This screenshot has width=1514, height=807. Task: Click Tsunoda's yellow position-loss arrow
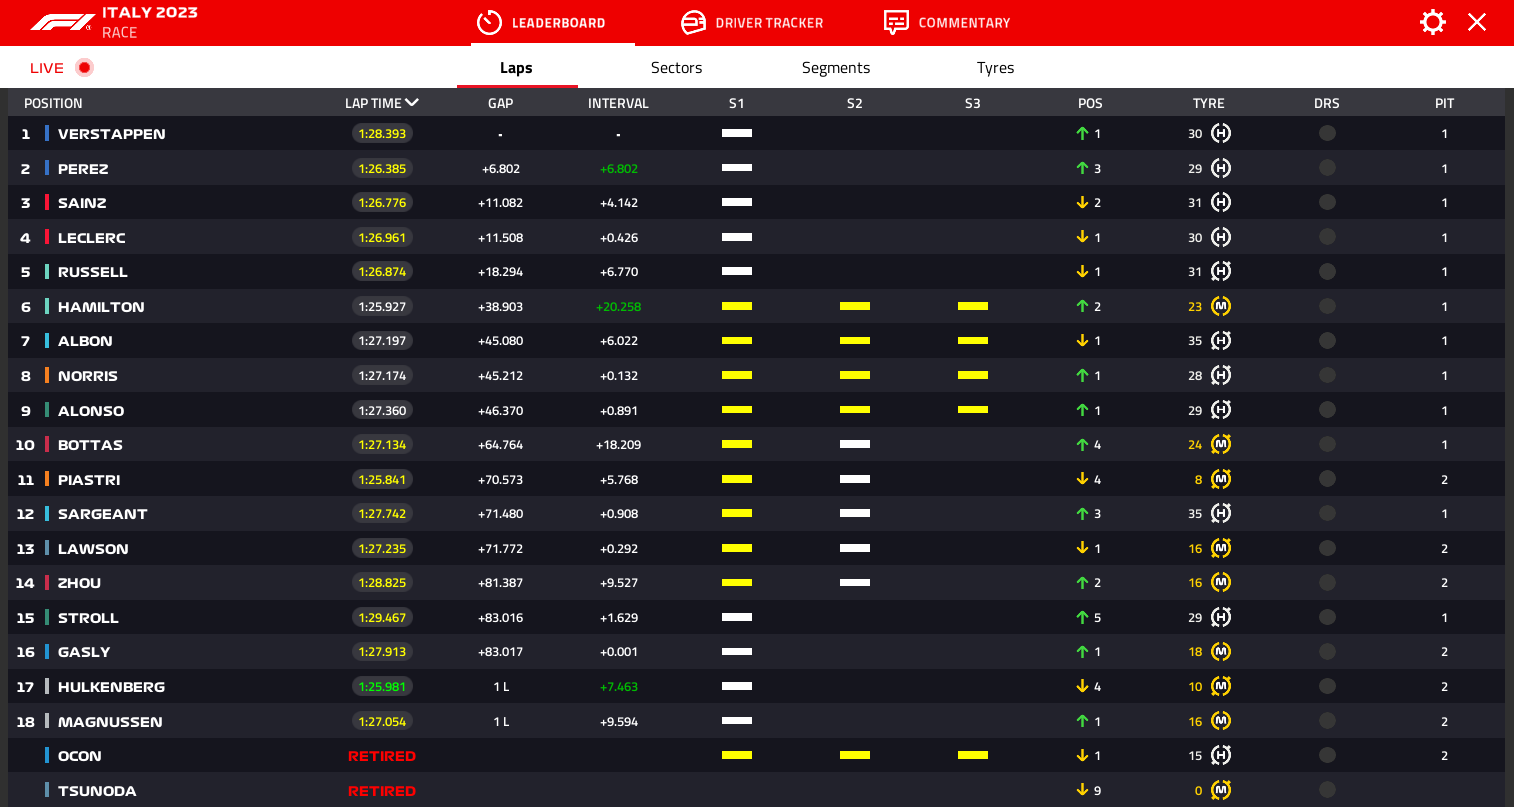click(x=1082, y=790)
